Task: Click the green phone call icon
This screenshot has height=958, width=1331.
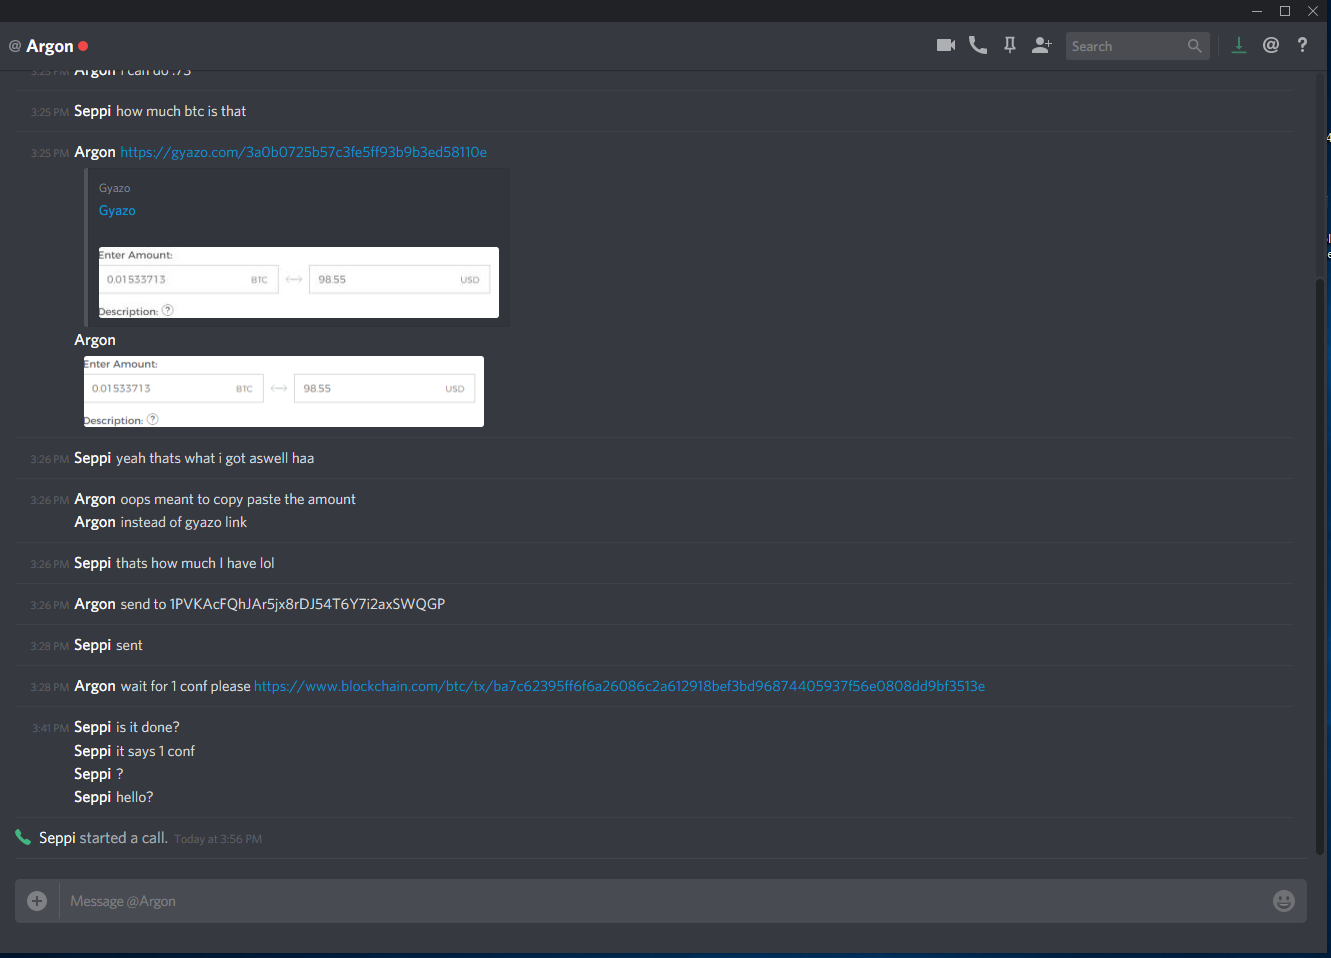Action: (23, 837)
